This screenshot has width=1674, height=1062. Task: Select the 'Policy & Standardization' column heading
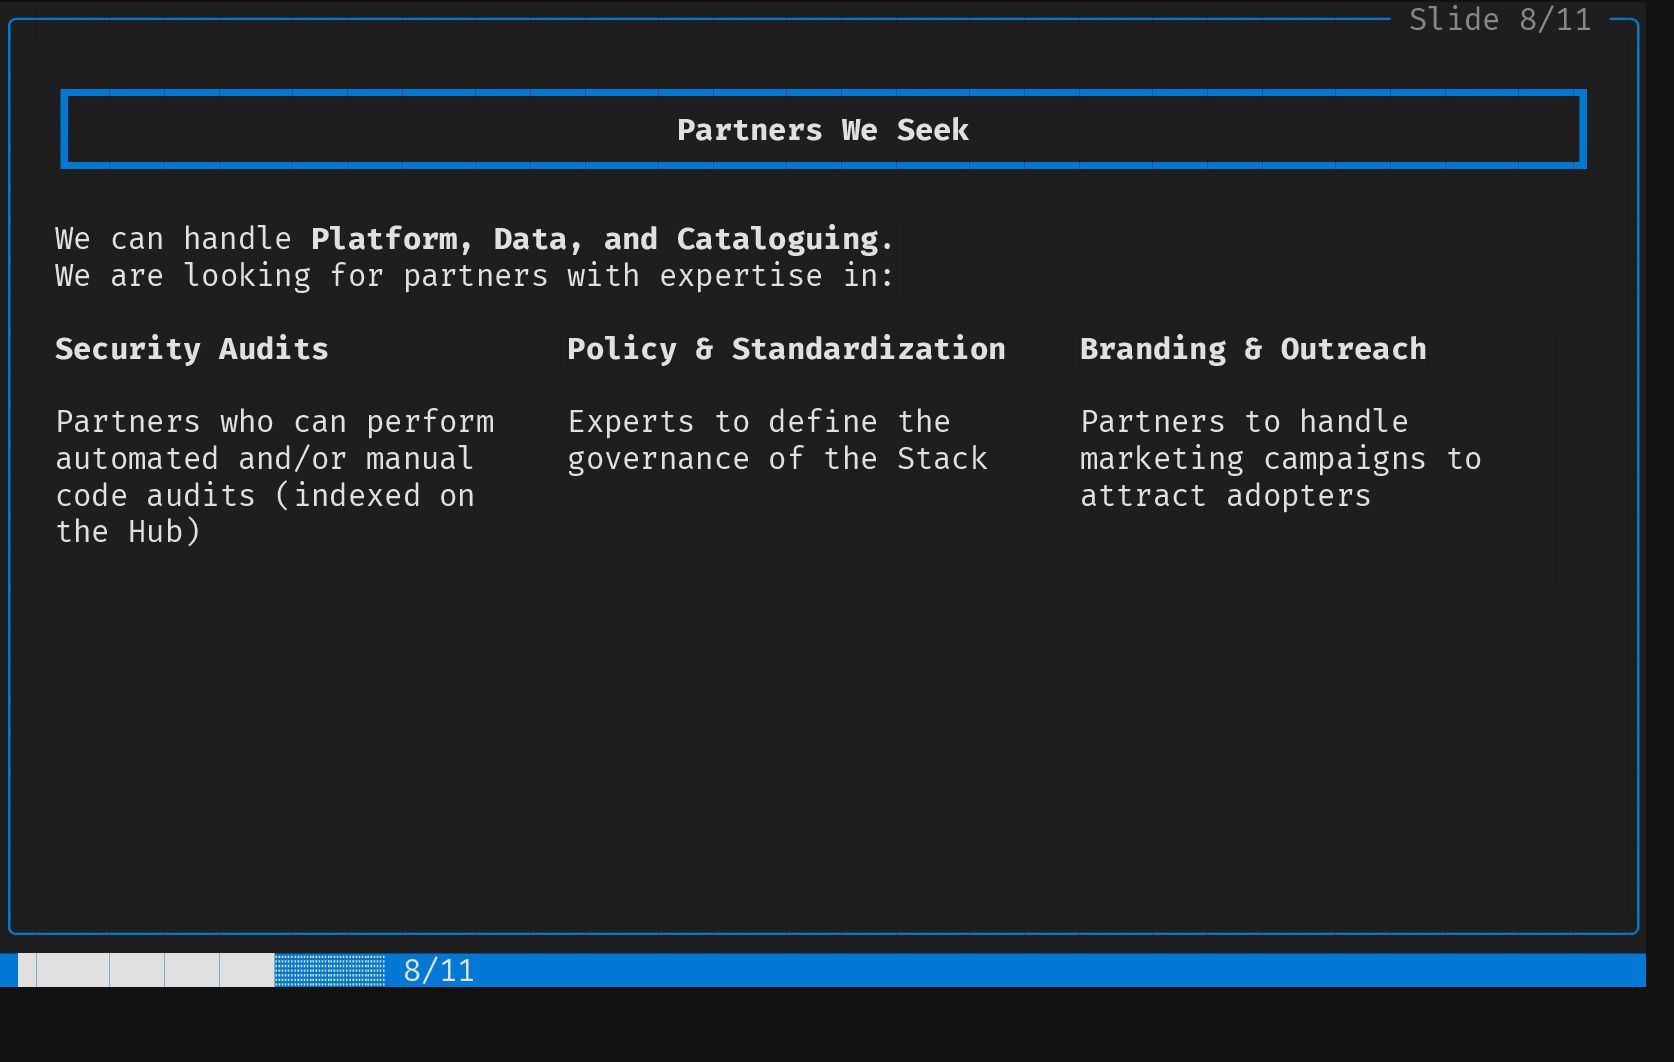click(786, 349)
